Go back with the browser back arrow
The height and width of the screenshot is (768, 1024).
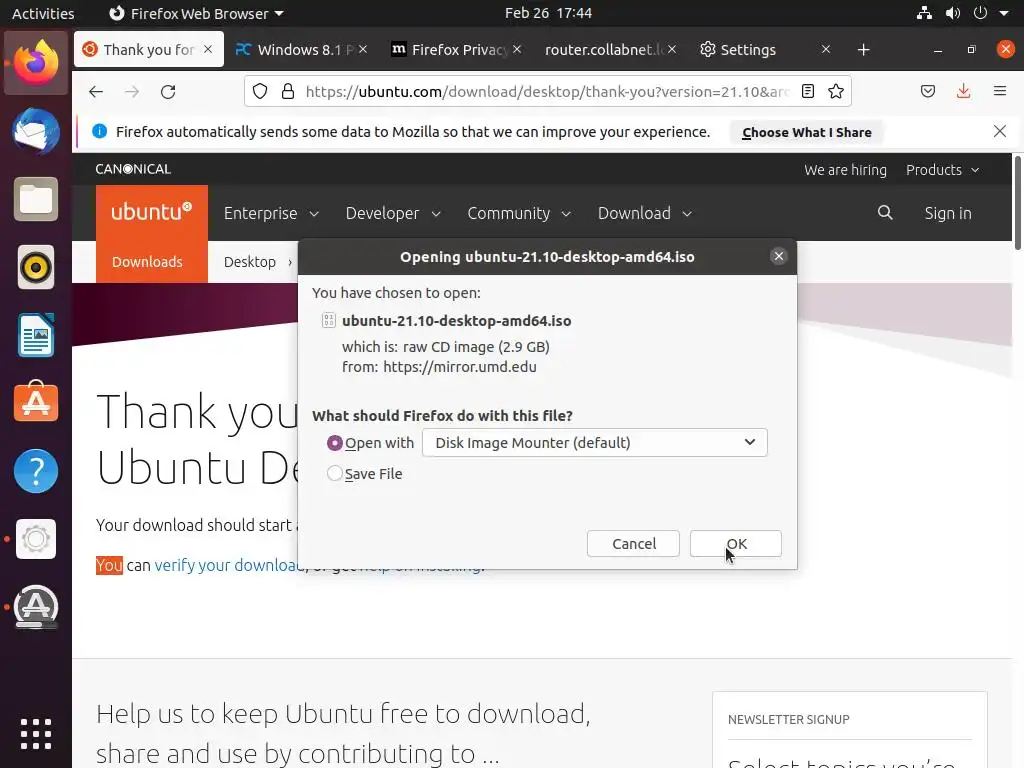96,91
